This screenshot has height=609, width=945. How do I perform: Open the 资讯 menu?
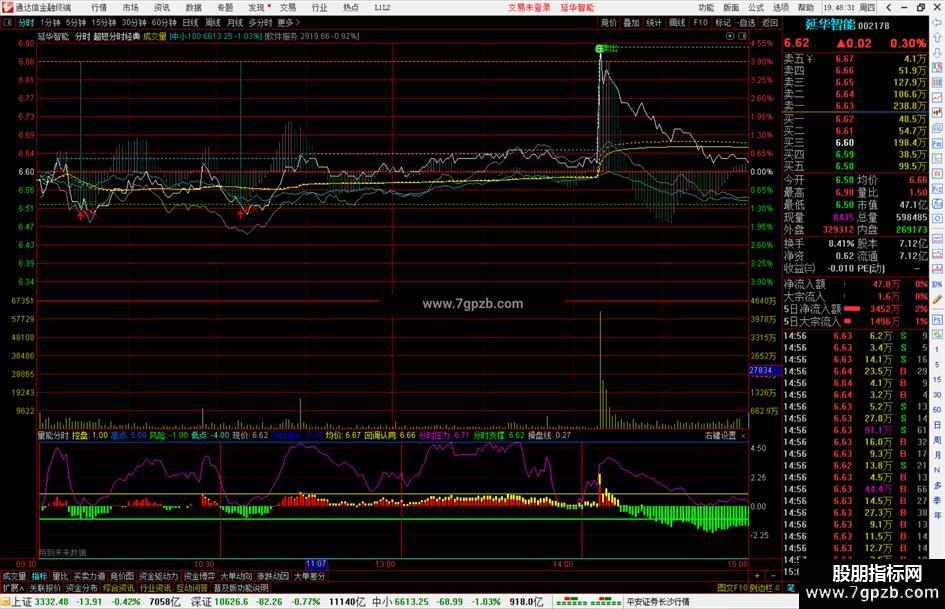point(162,7)
